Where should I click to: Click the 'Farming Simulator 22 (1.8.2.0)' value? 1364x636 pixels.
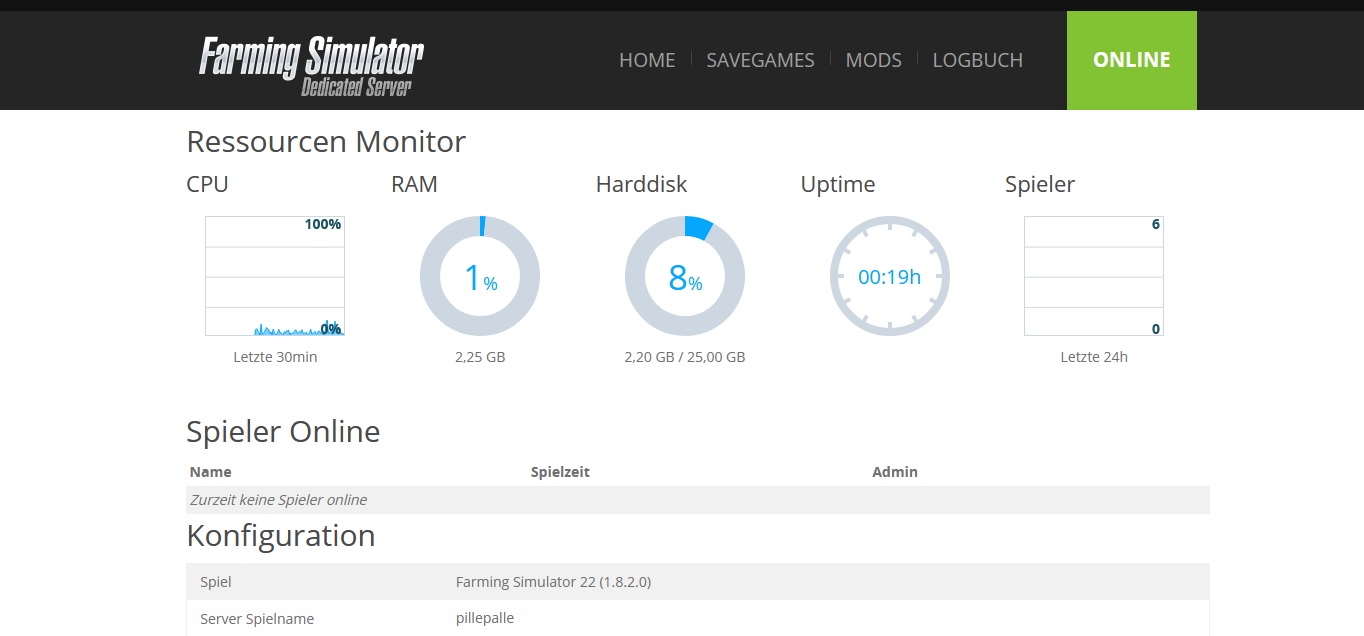554,582
